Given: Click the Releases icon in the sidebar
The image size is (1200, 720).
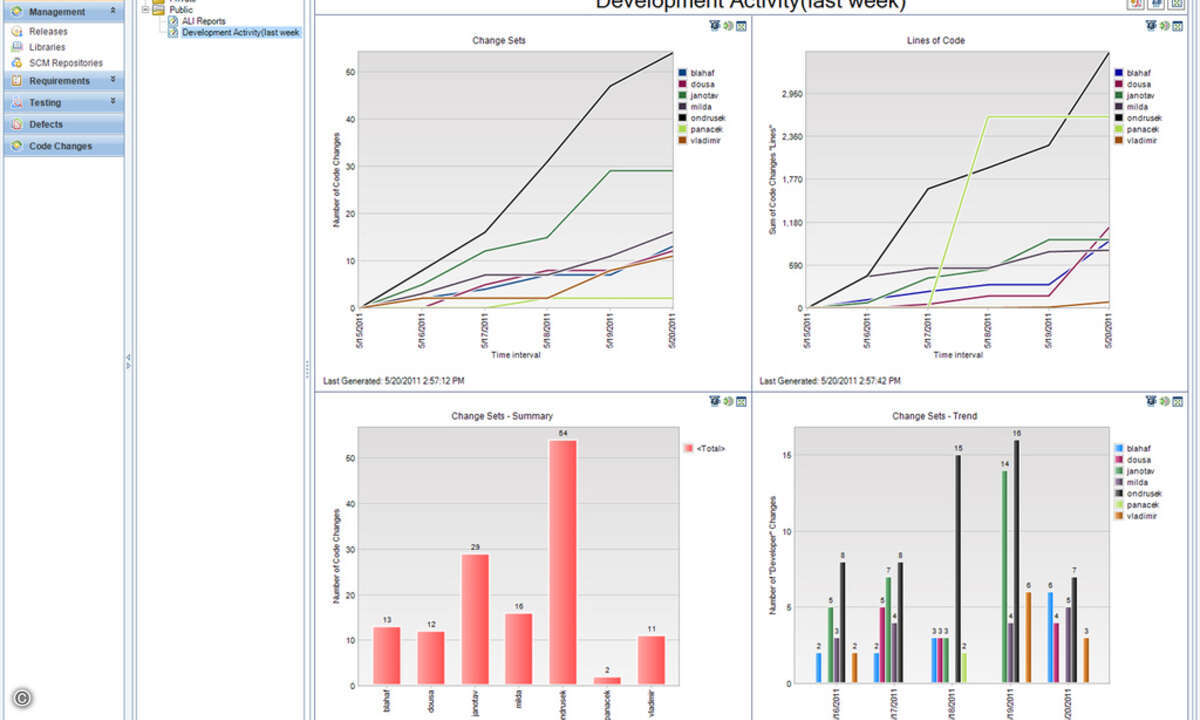Looking at the screenshot, I should pos(16,32).
